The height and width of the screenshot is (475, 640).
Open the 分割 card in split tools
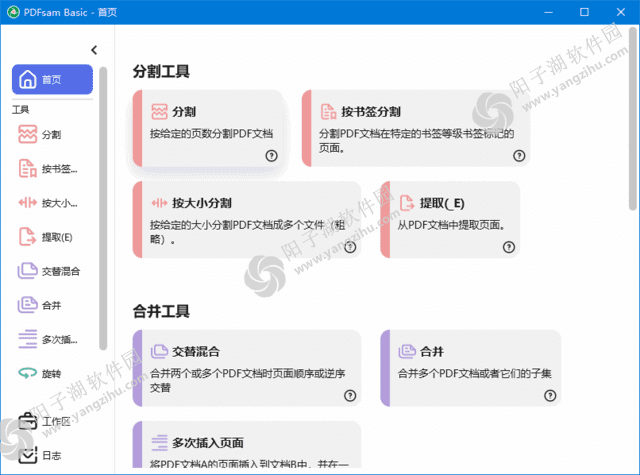(208, 129)
